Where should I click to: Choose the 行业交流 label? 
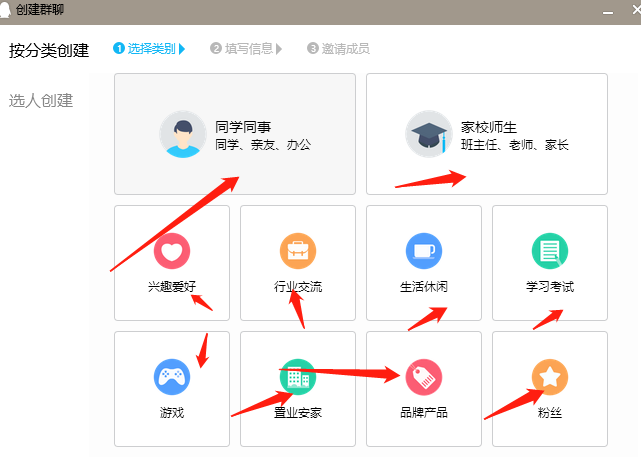(x=298, y=287)
